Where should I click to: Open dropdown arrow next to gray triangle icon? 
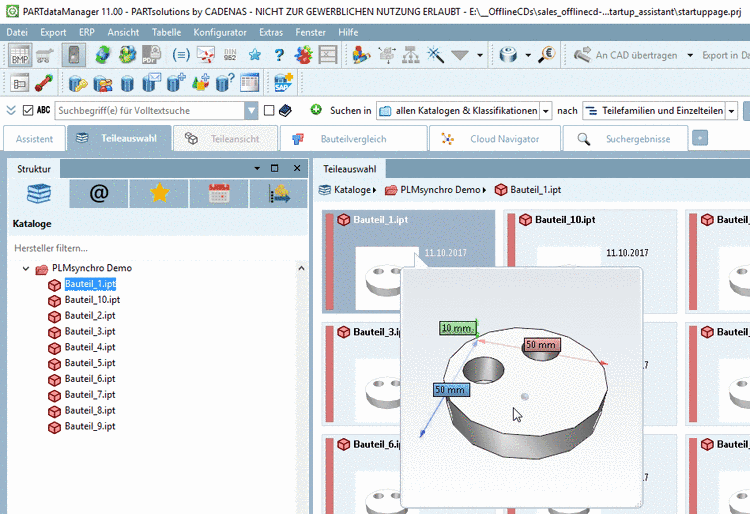click(480, 55)
